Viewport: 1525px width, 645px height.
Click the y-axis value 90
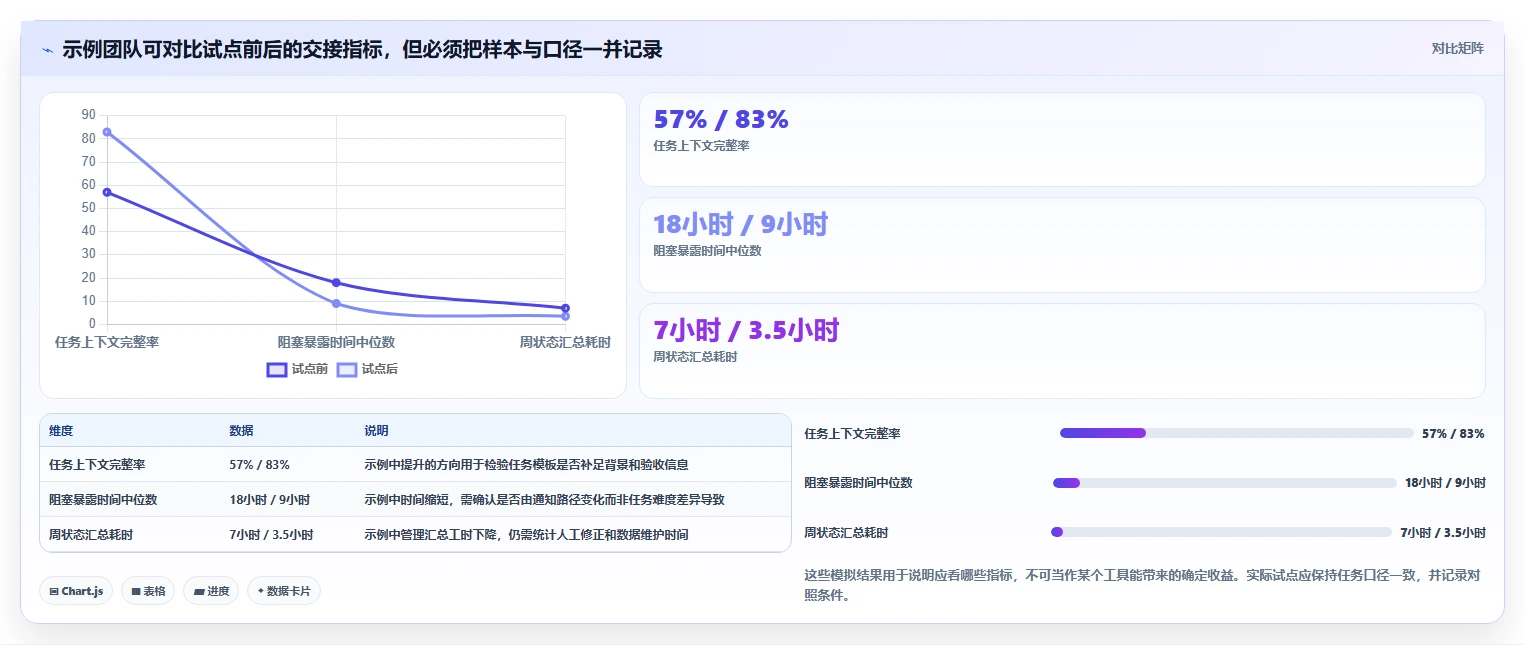click(x=89, y=115)
